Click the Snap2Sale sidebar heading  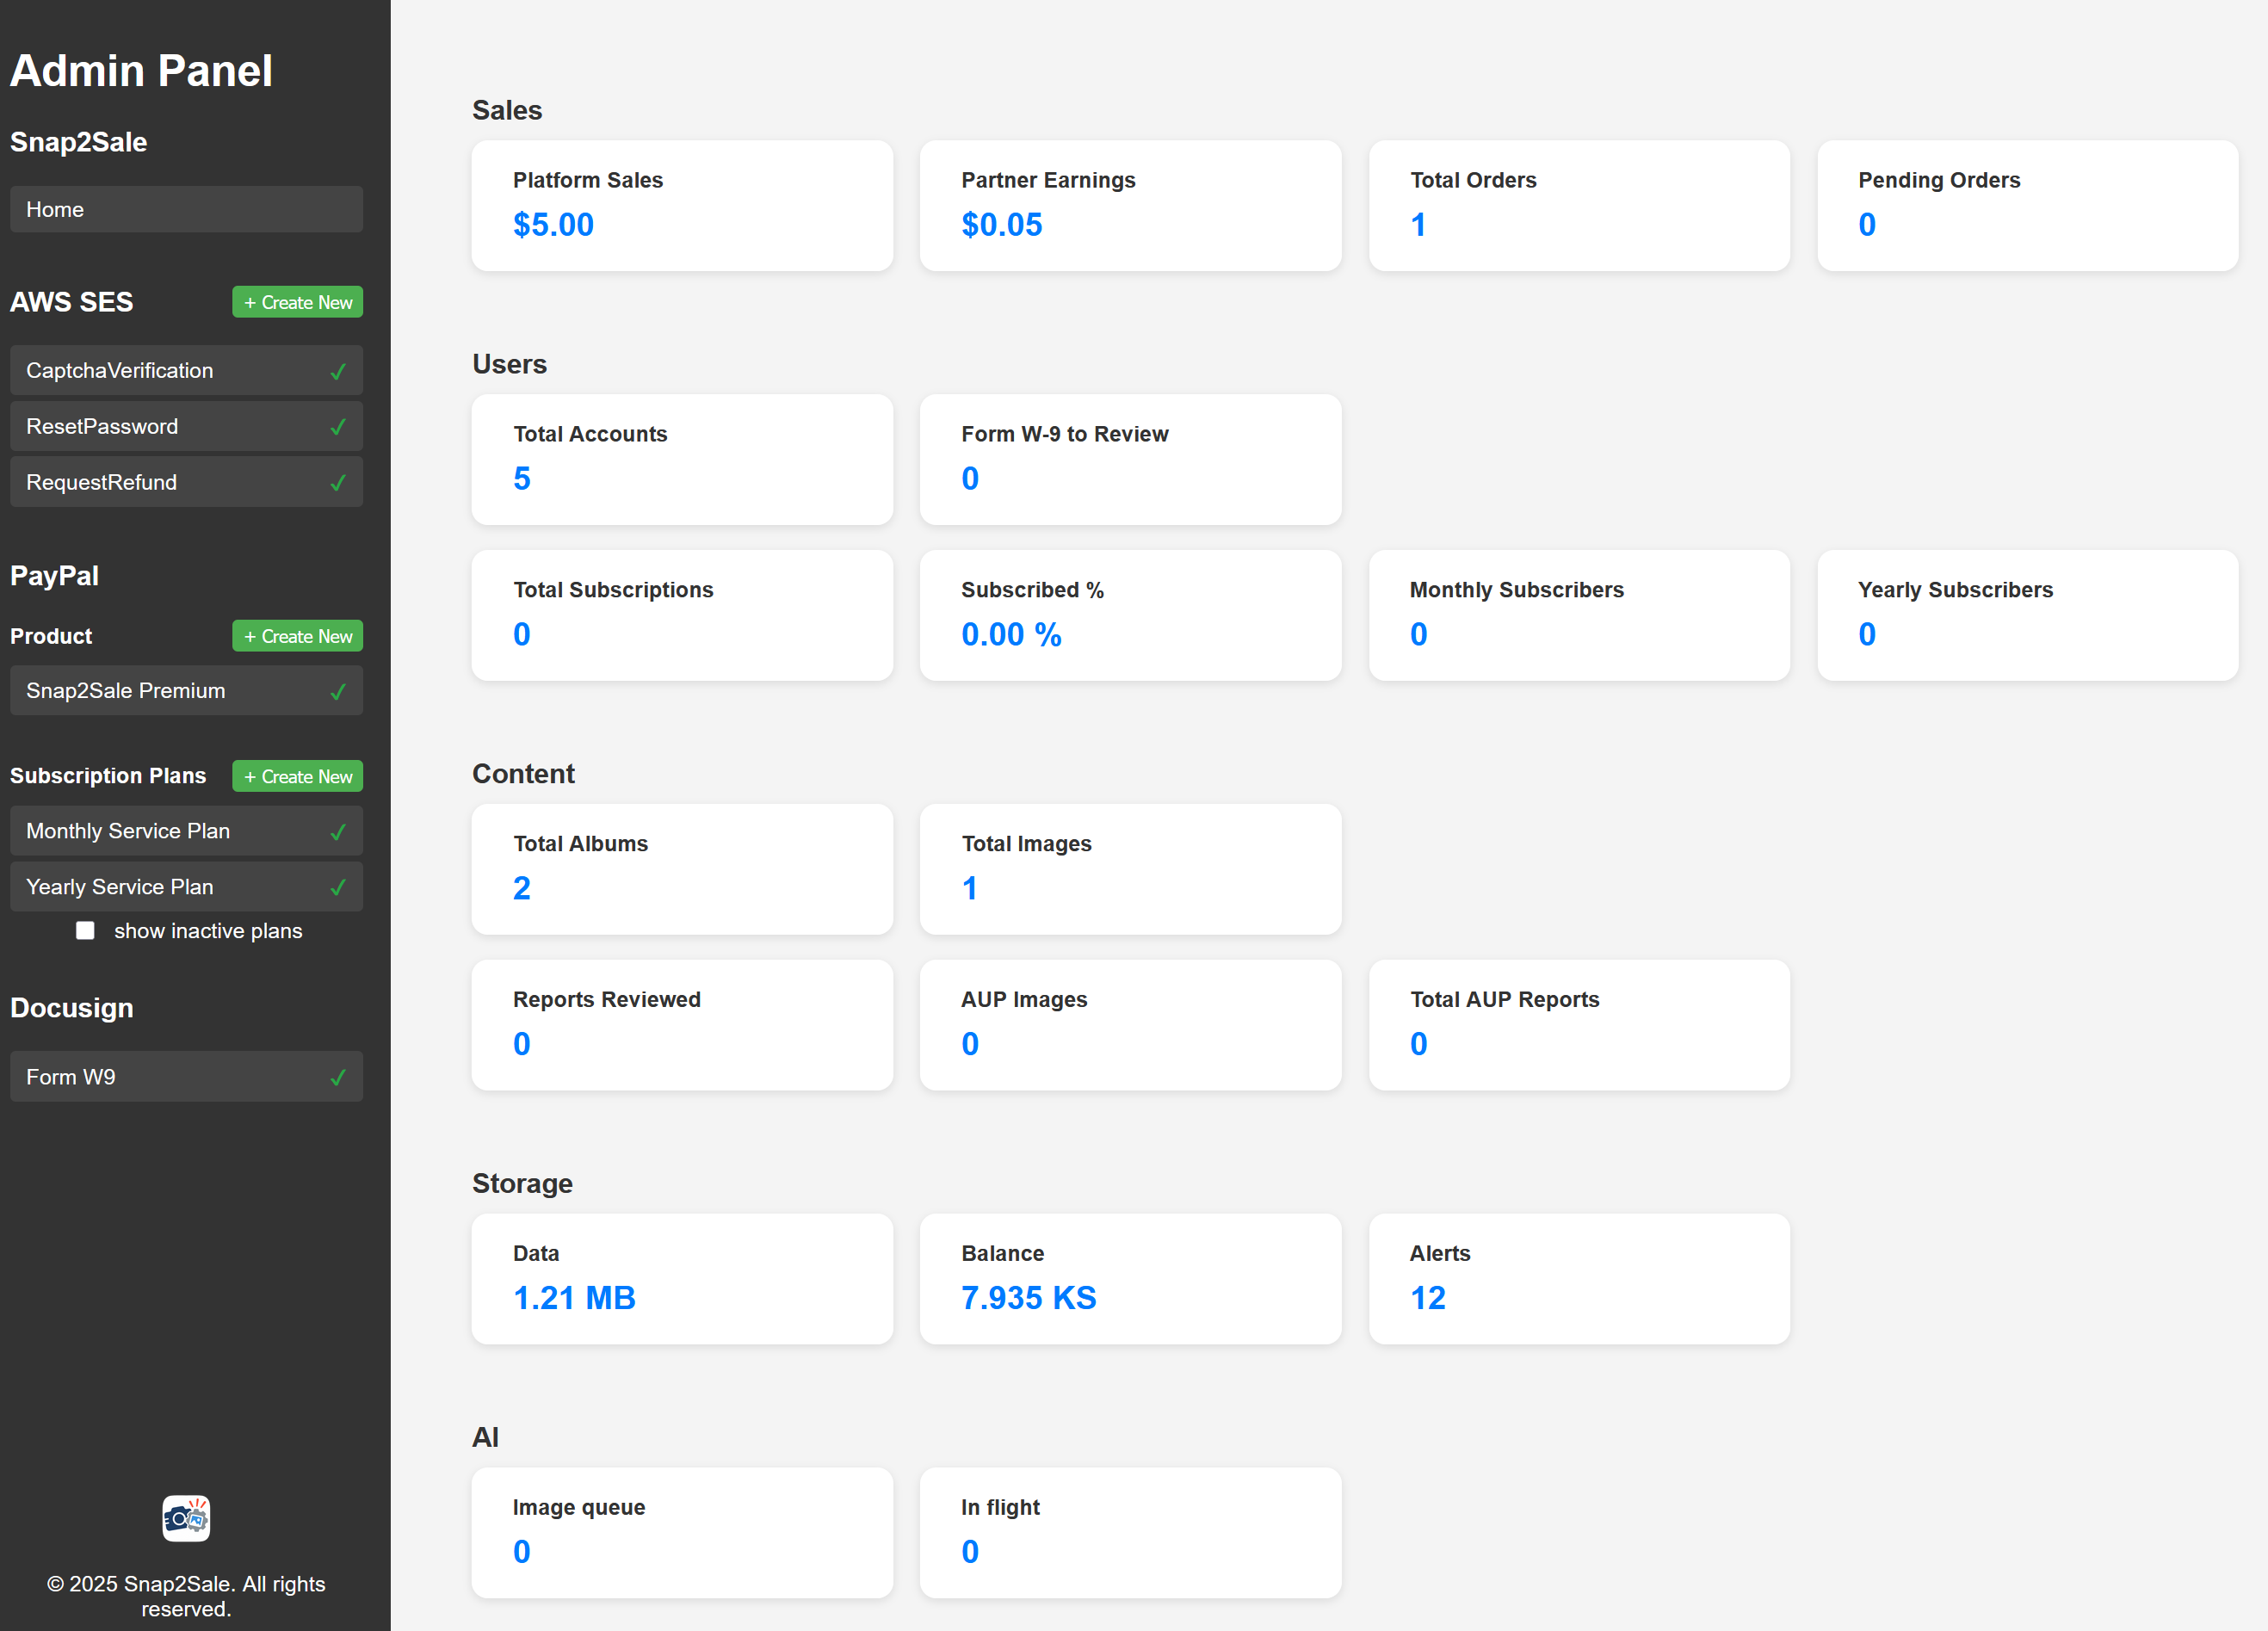point(78,142)
